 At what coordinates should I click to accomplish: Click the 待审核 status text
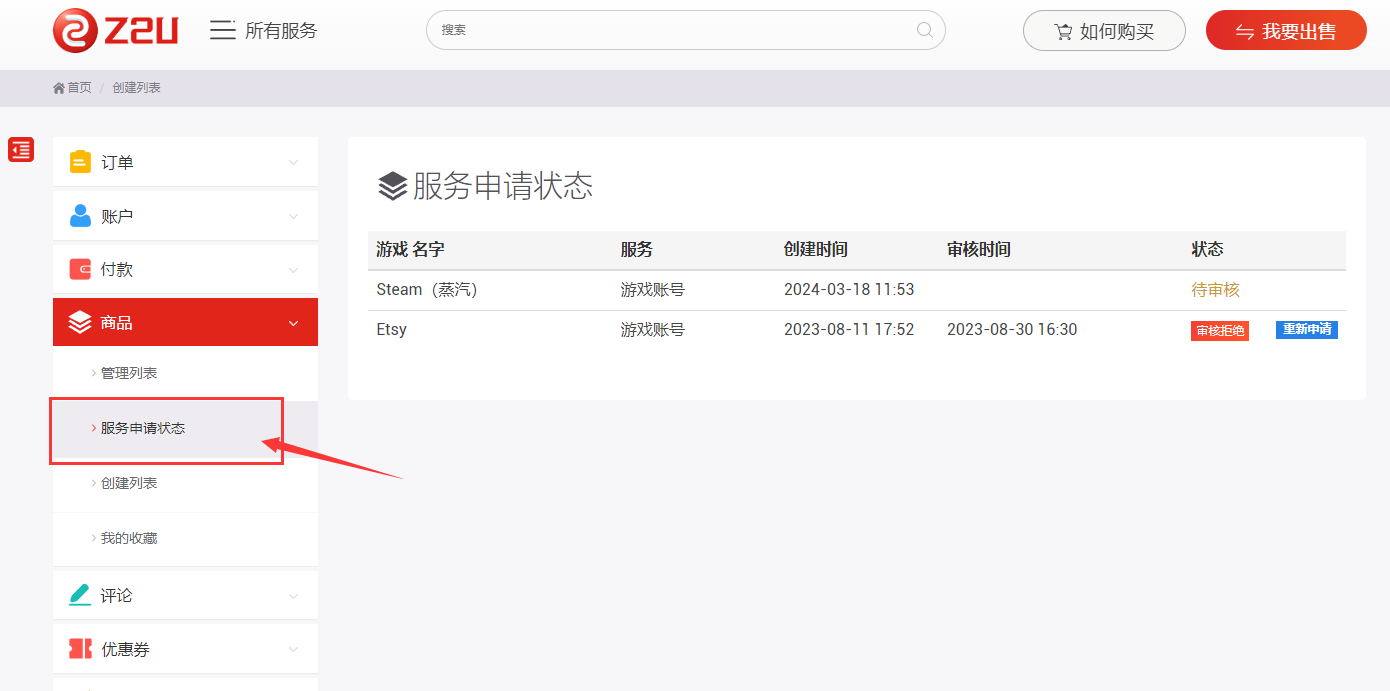click(x=1215, y=290)
